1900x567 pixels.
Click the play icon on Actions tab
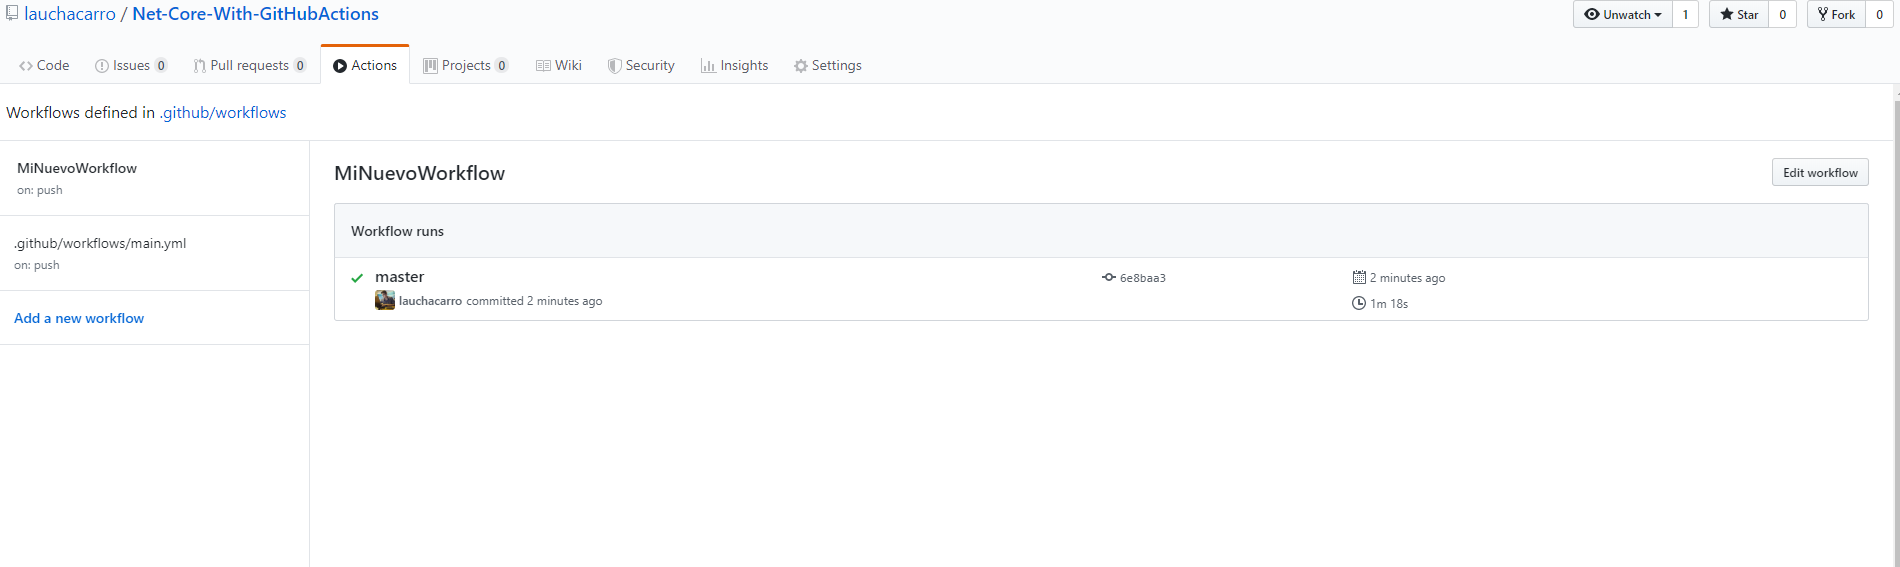coord(340,66)
